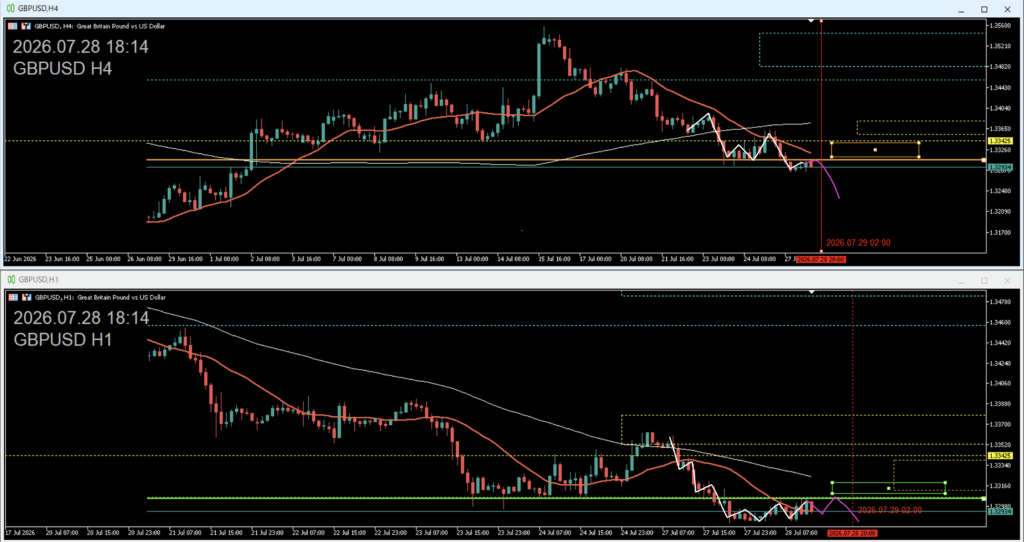
Task: Select the chart shift triangle in H1 chart
Action: pos(811,291)
